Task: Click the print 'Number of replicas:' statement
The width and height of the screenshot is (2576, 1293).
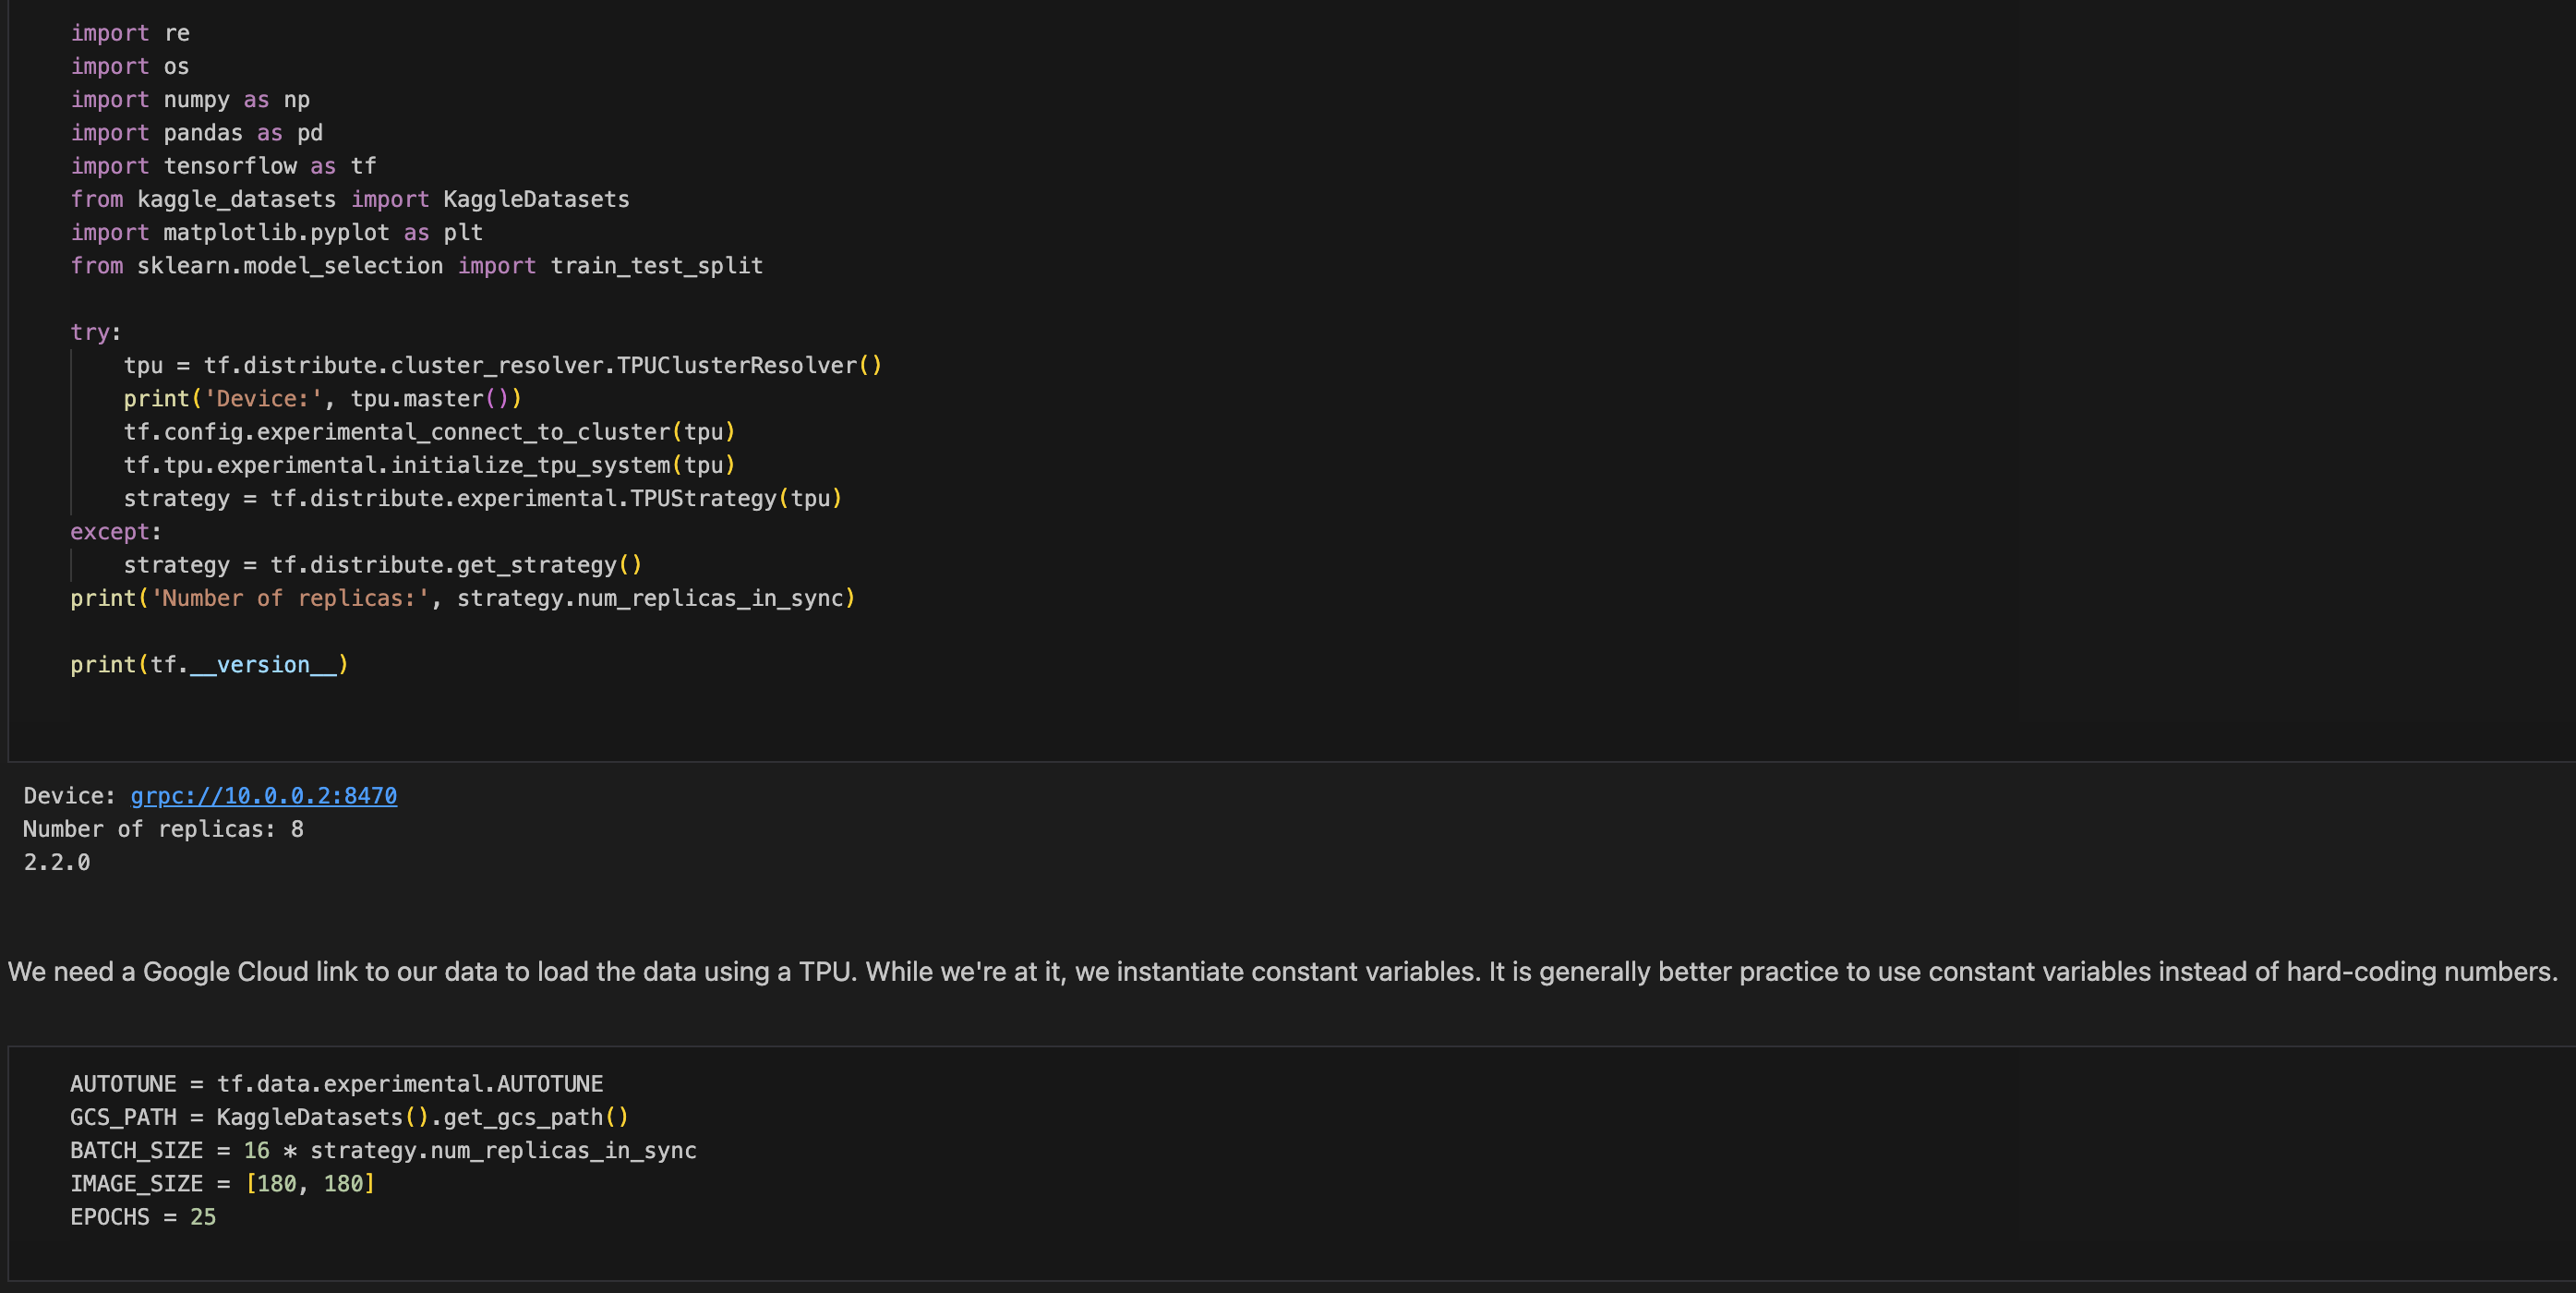Action: tap(463, 598)
